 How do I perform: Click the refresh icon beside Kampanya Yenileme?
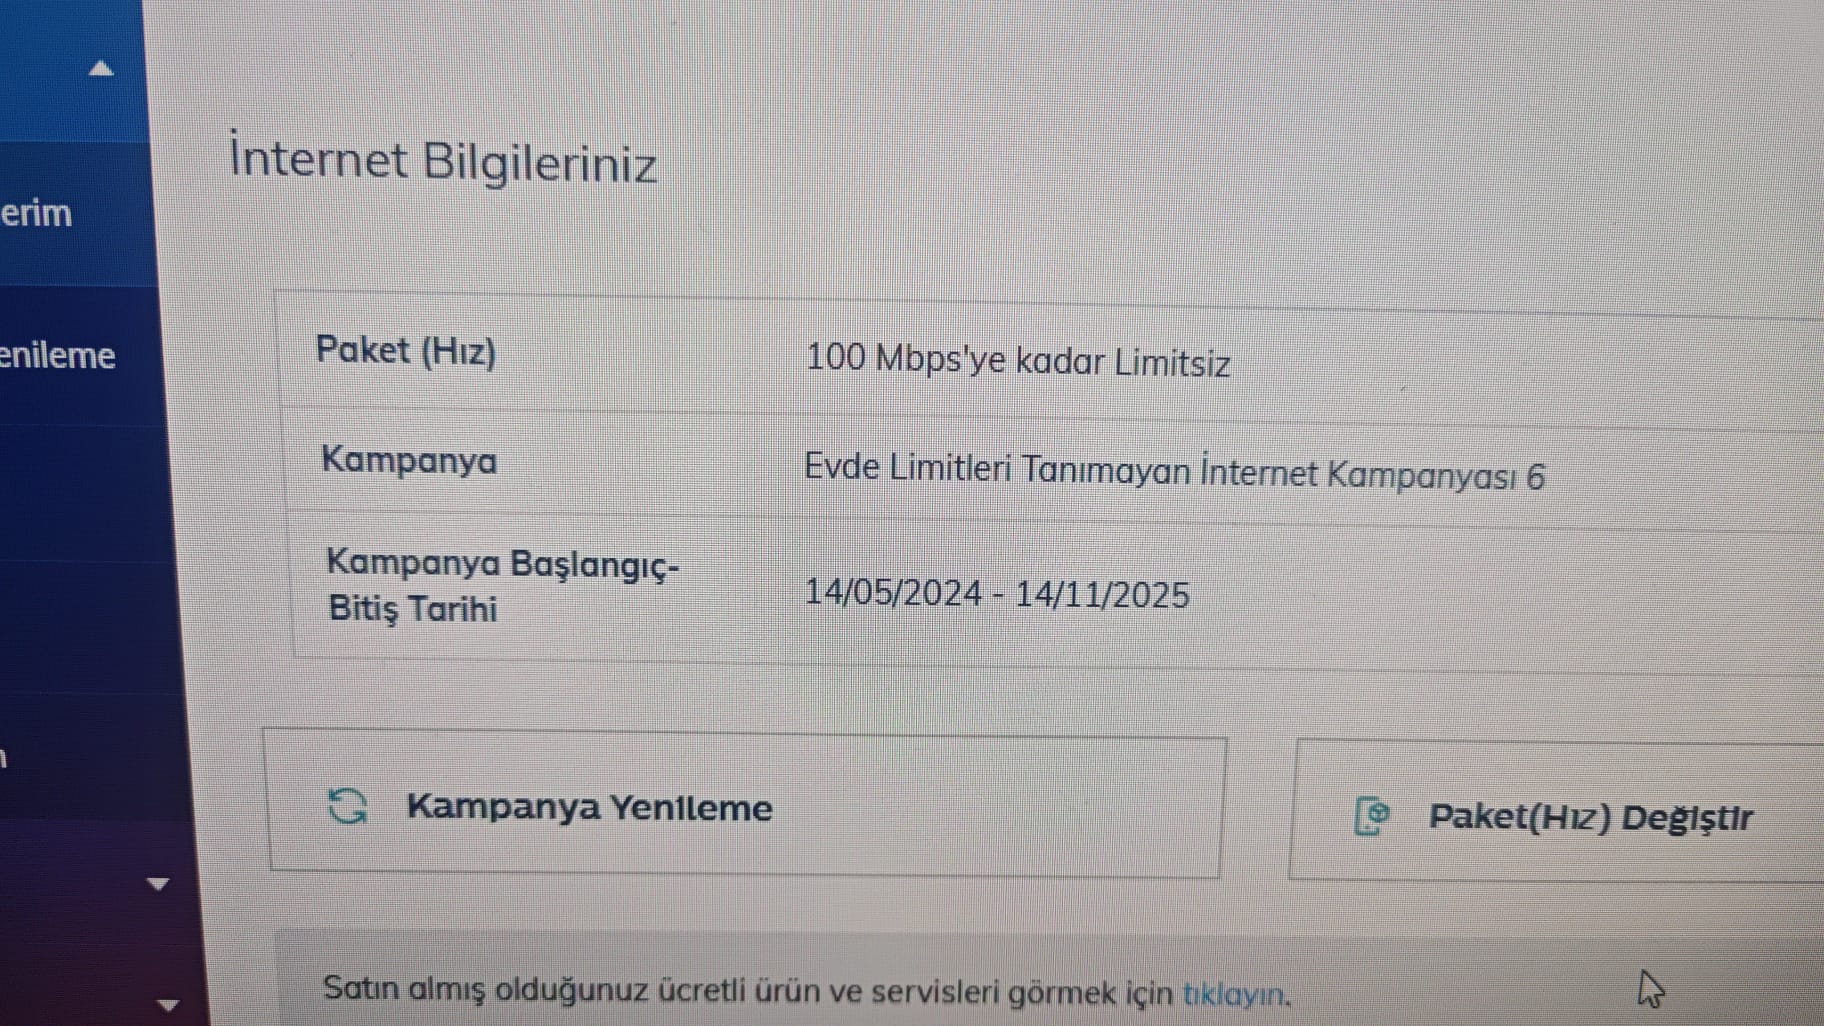[x=348, y=806]
